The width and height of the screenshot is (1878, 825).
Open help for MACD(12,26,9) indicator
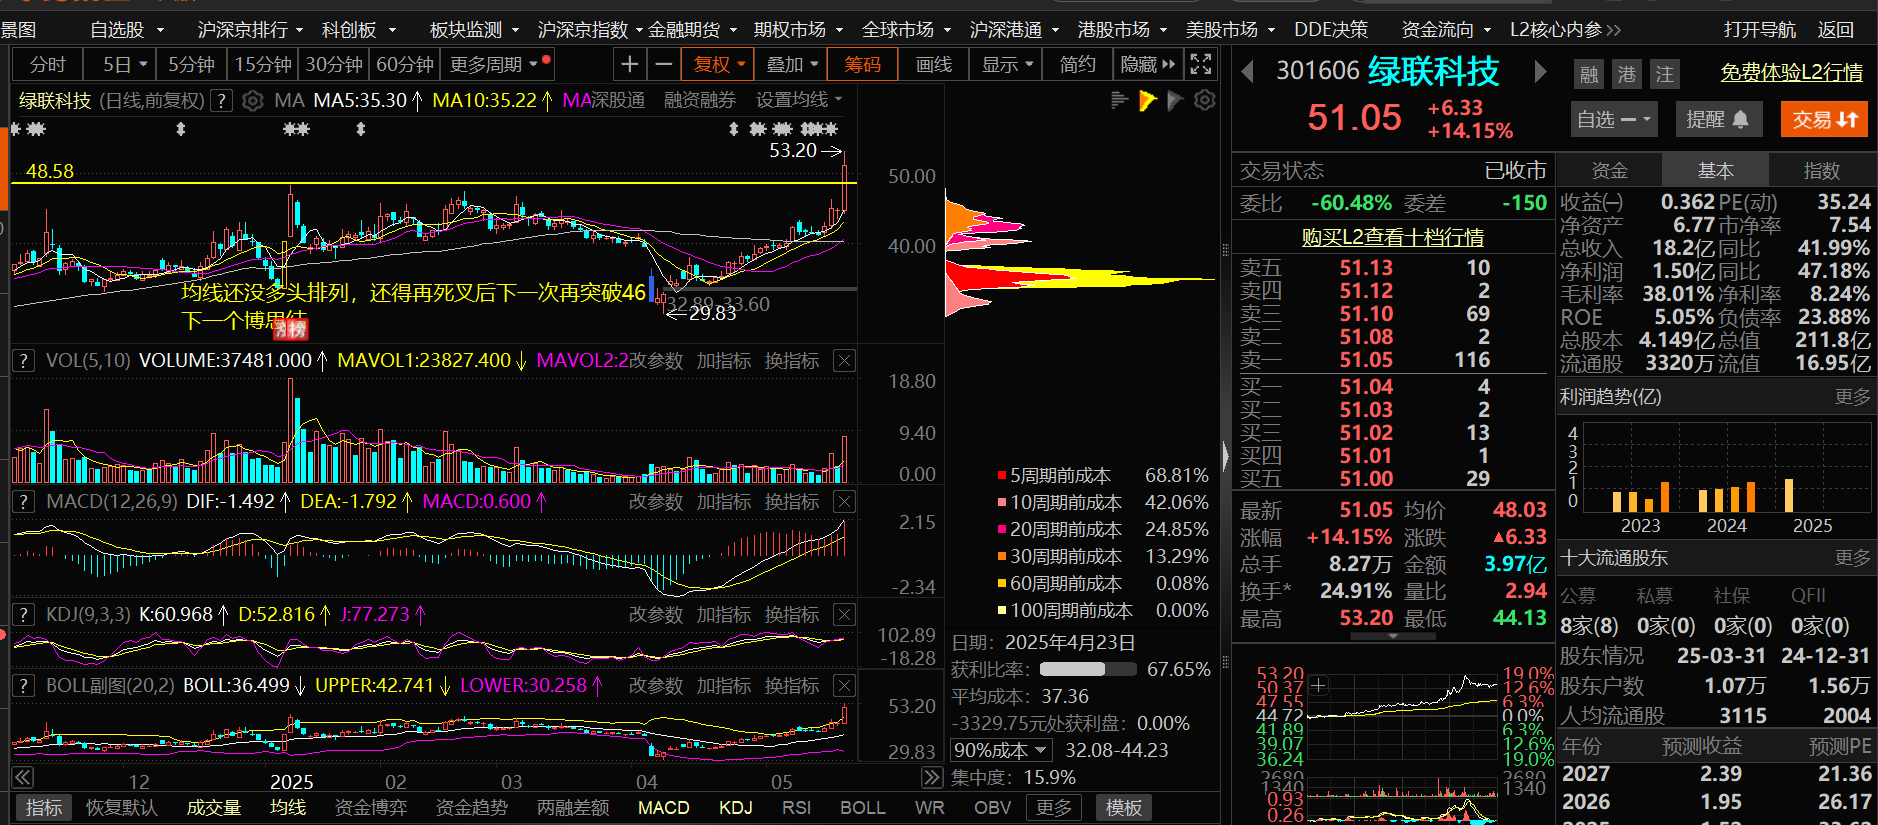coord(24,502)
